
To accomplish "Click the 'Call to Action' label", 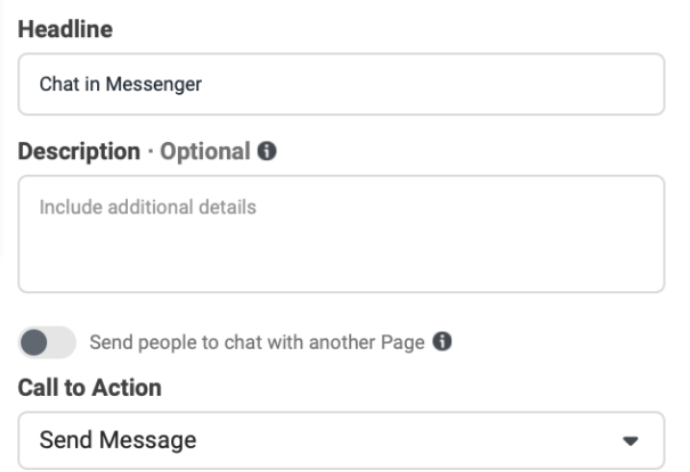I will (90, 388).
